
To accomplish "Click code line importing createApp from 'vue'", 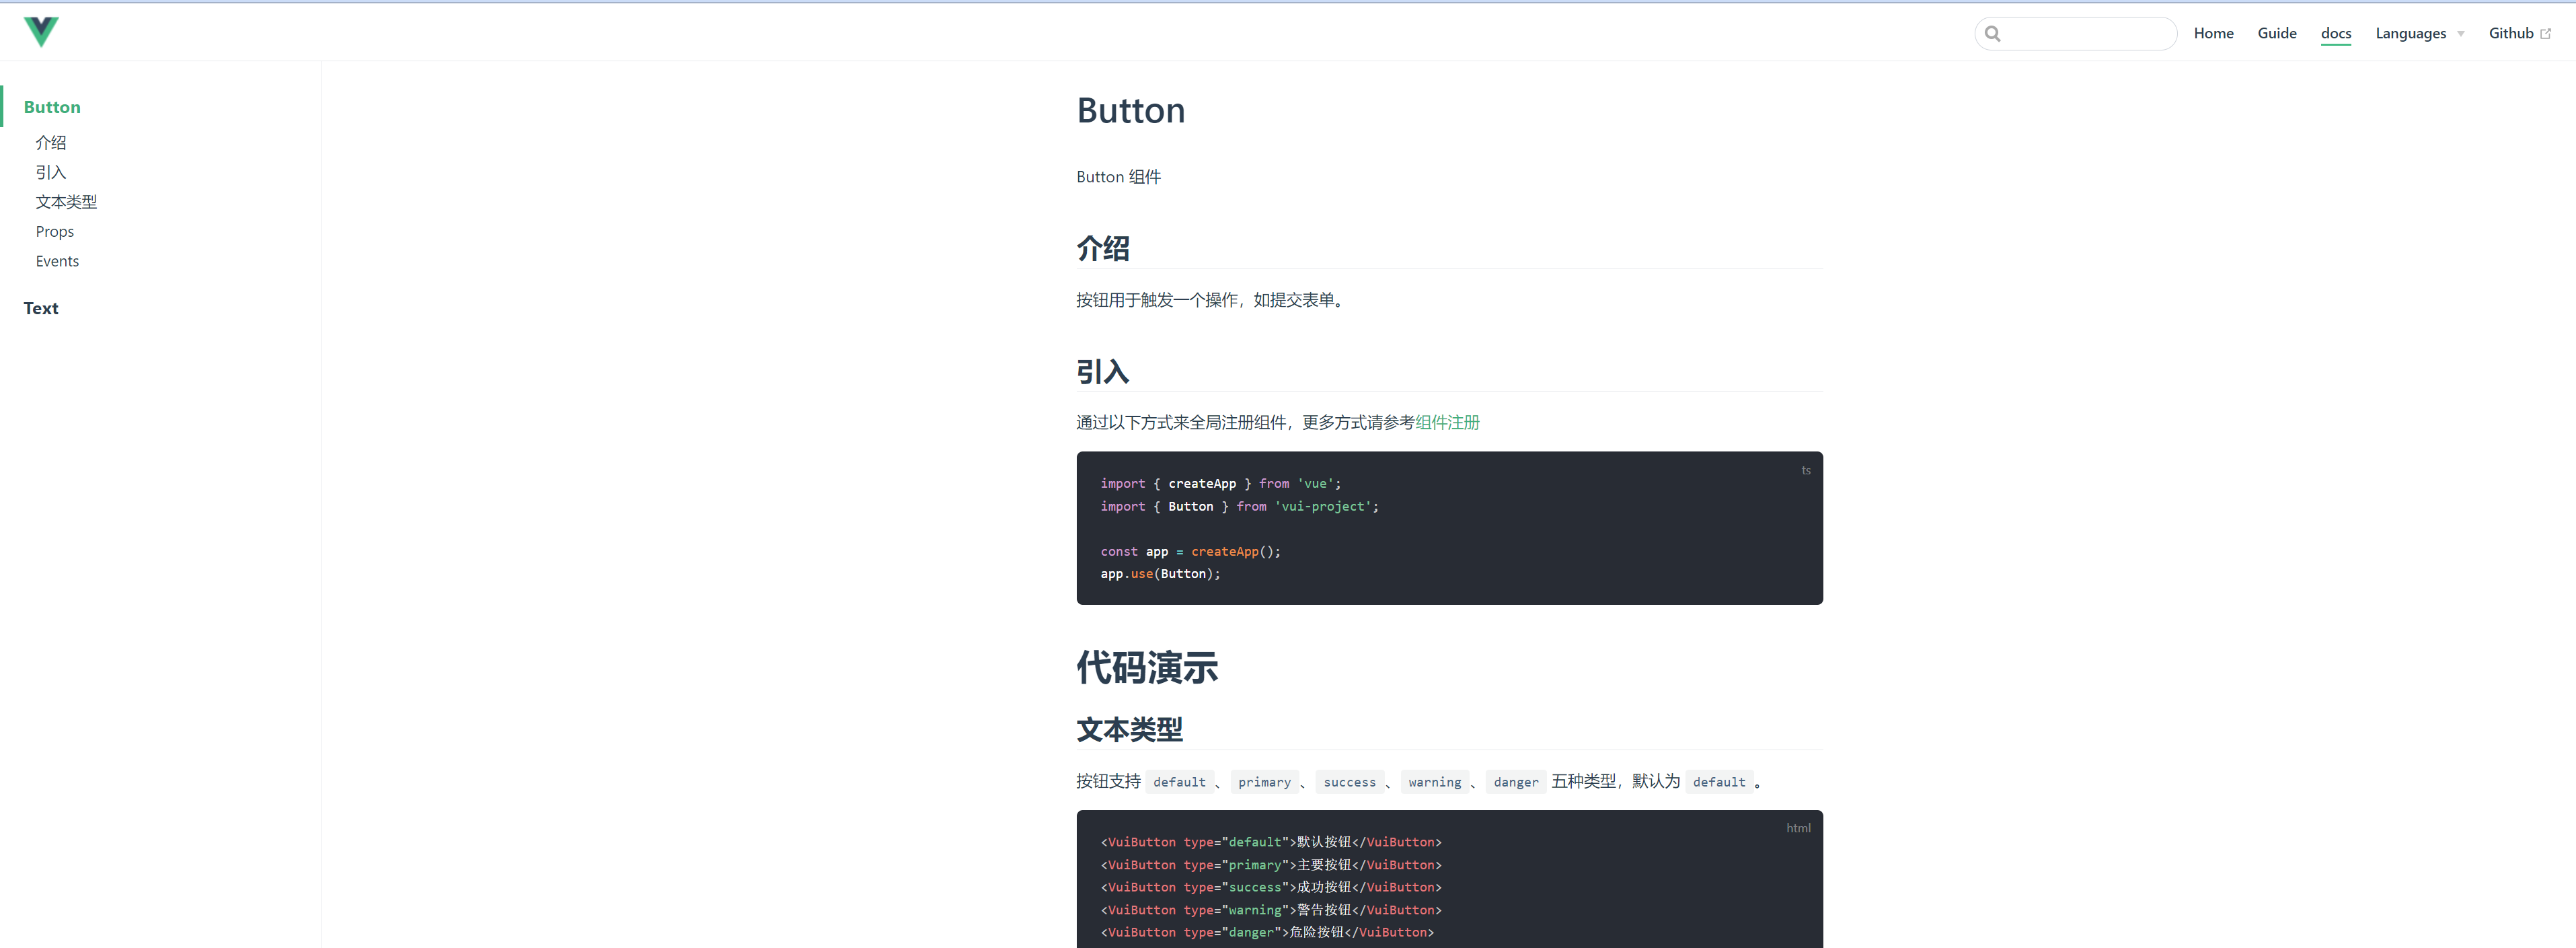I will pos(1221,484).
